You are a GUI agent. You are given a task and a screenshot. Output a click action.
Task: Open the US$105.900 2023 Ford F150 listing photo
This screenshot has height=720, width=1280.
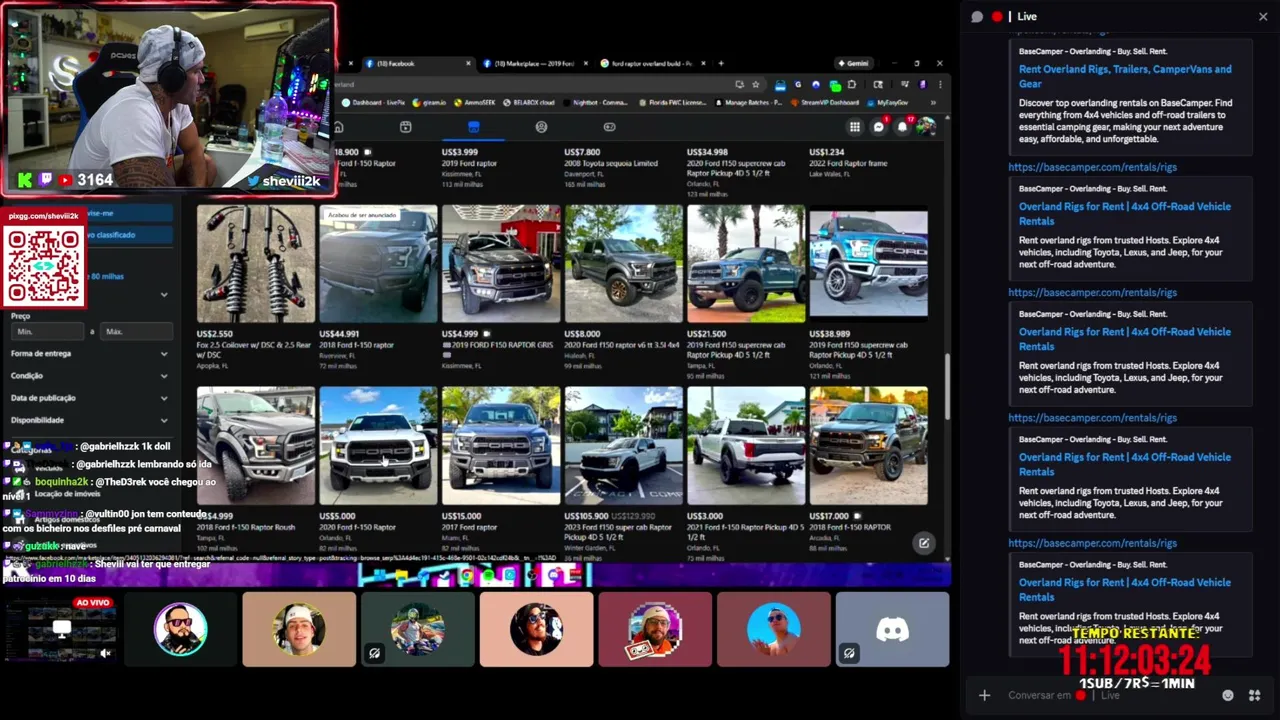click(623, 446)
